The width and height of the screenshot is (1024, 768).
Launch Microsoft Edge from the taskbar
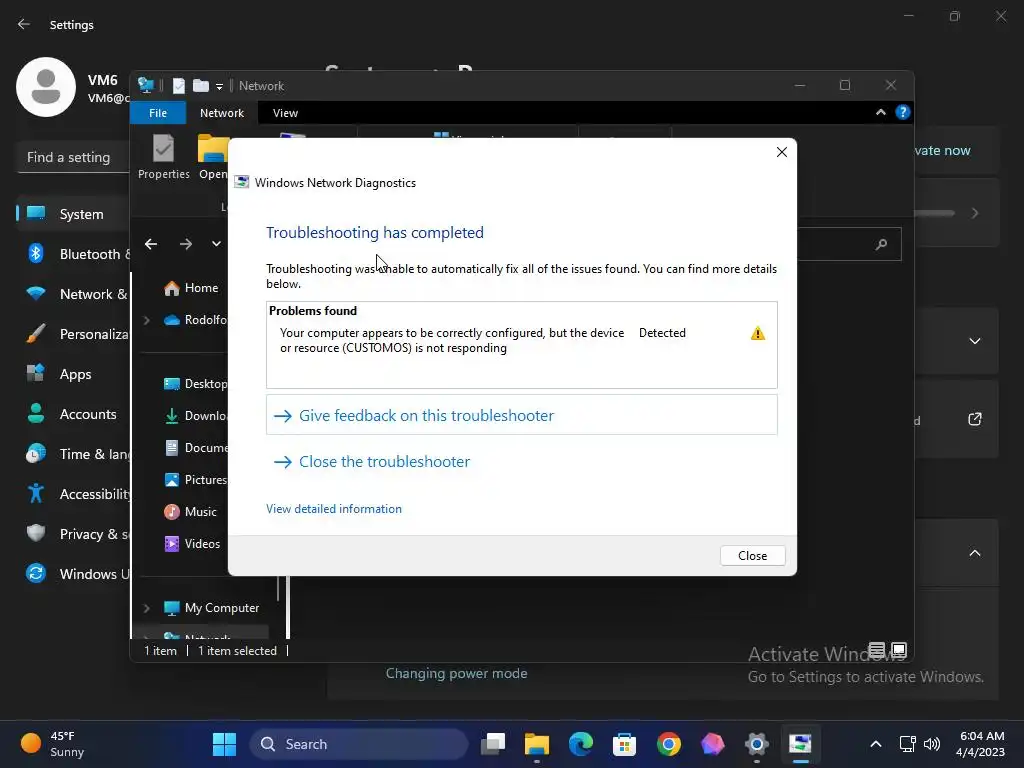581,744
